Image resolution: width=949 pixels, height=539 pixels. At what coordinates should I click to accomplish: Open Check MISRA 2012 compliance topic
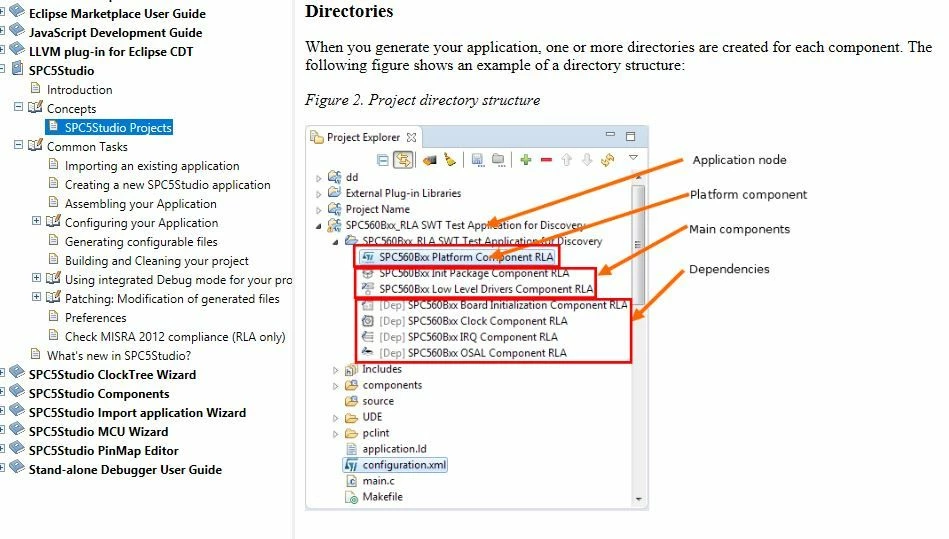(x=175, y=336)
